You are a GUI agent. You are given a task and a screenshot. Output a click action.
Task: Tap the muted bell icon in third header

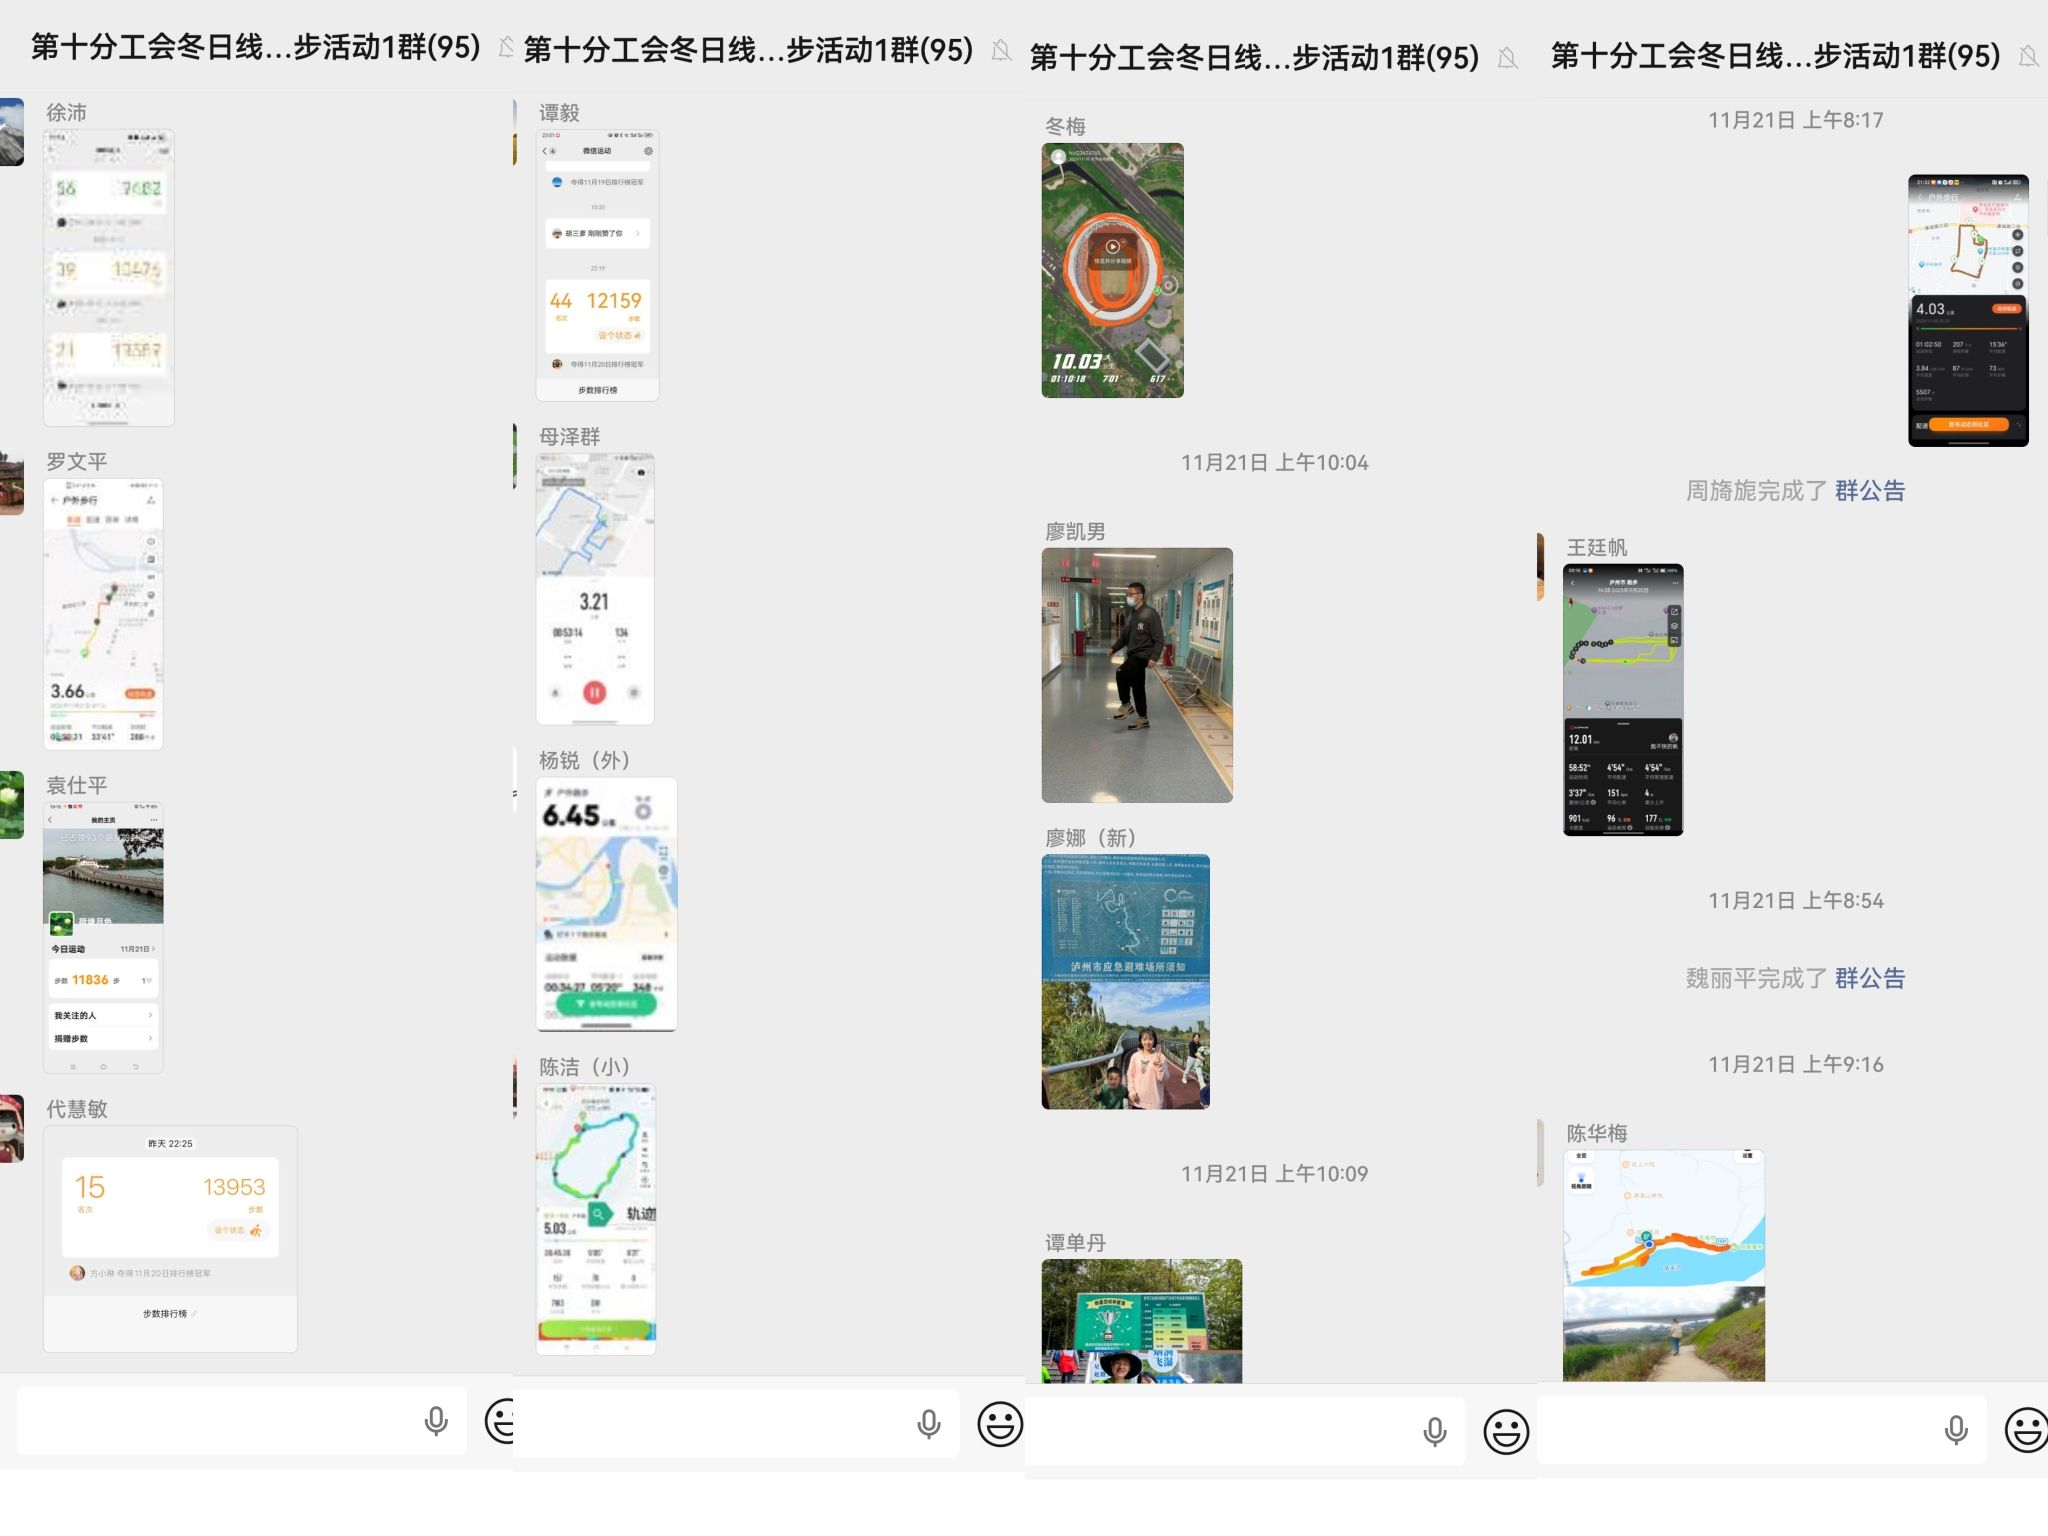[x=1508, y=58]
